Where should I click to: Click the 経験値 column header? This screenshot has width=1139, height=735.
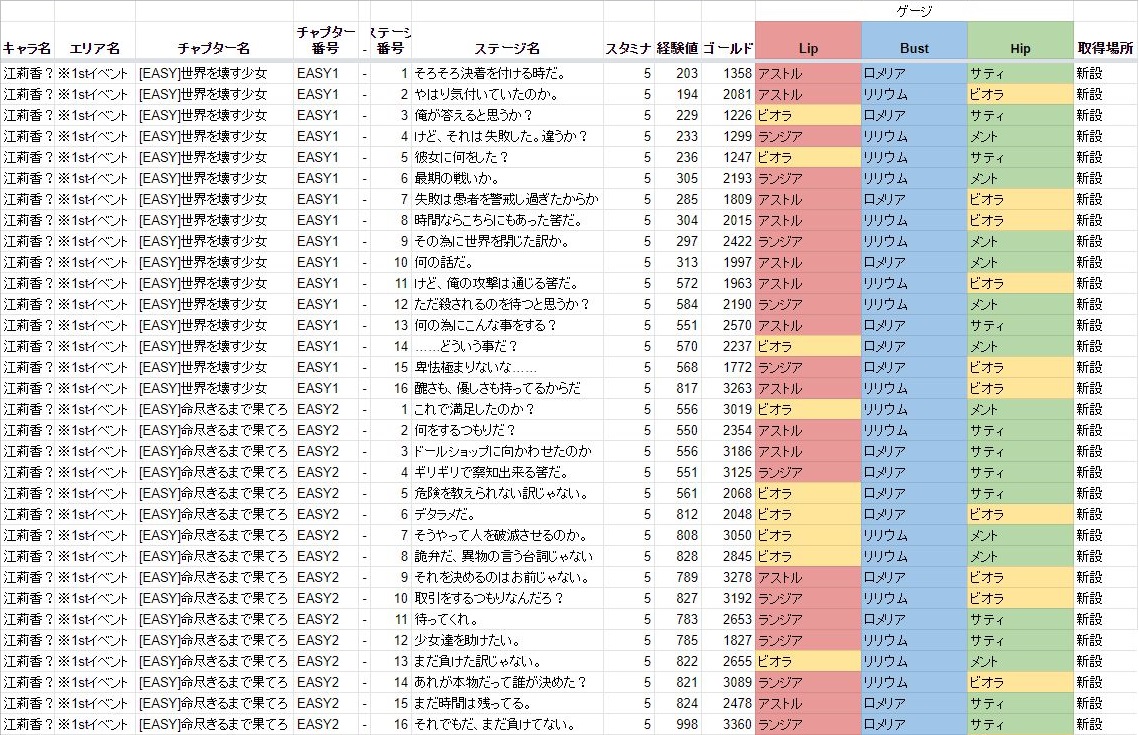coord(677,48)
